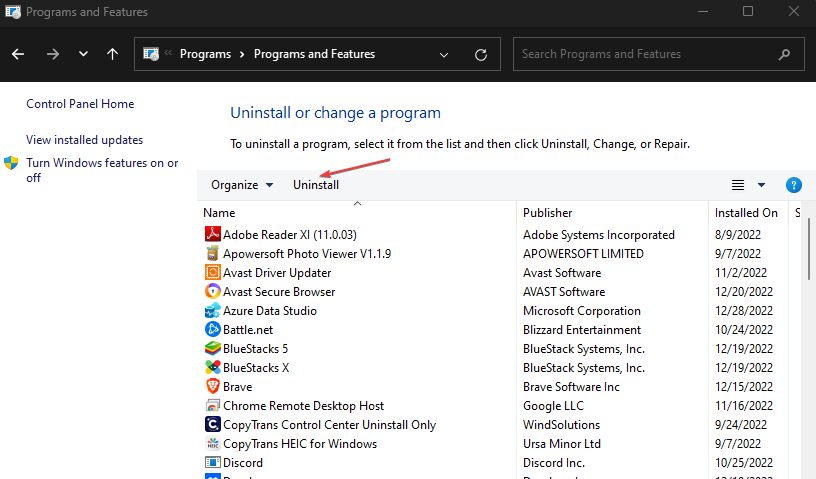Viewport: 816px width, 479px height.
Task: Select Apowersoft Photo Viewer V1.1.9 name
Action: 307,254
